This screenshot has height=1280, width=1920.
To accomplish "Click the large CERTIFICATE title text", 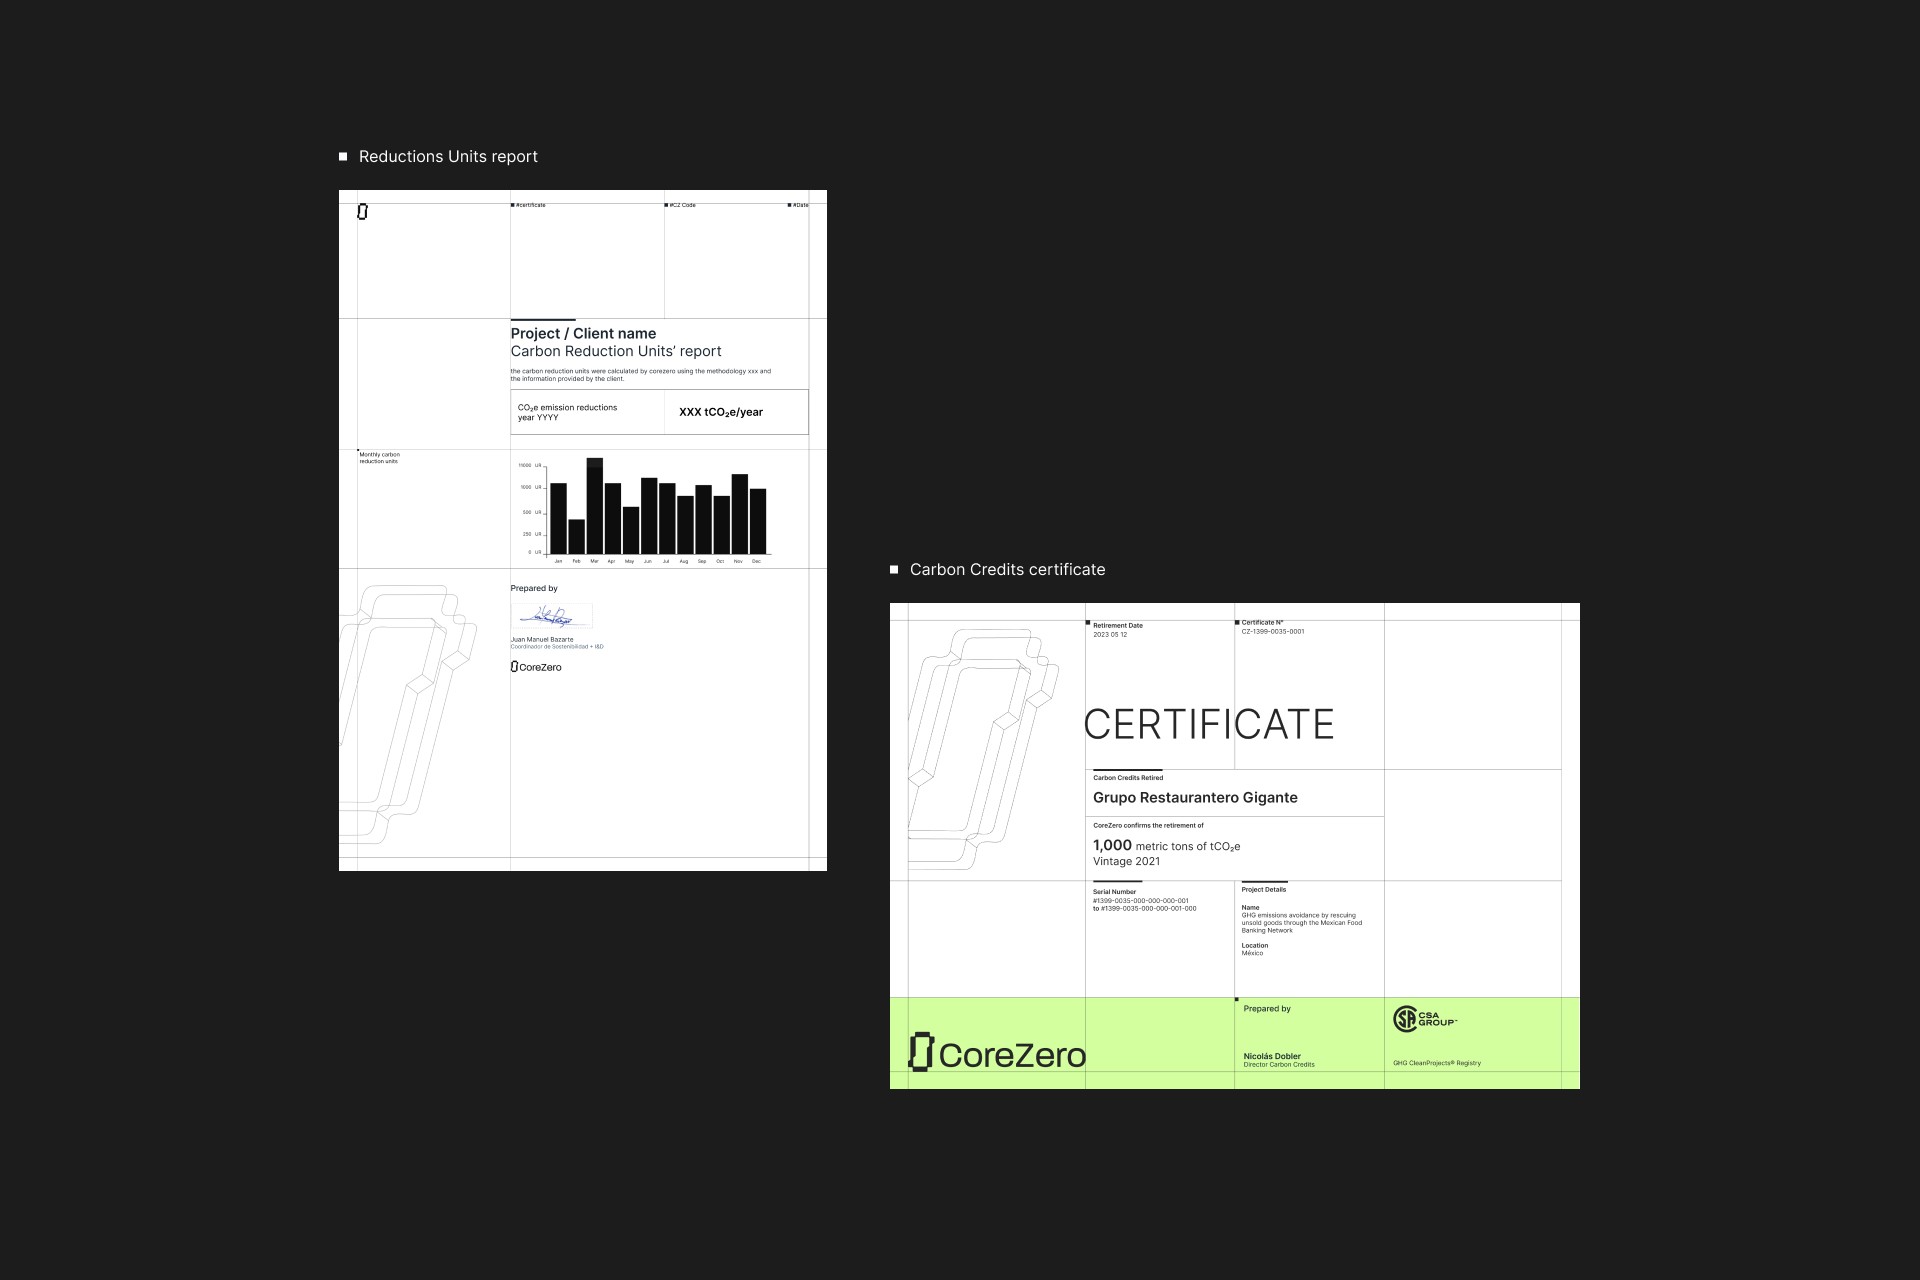I will coord(1208,725).
